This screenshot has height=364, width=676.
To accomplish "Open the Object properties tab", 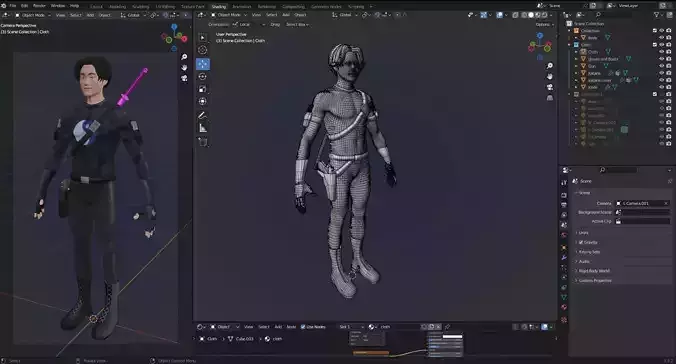I will (x=564, y=248).
